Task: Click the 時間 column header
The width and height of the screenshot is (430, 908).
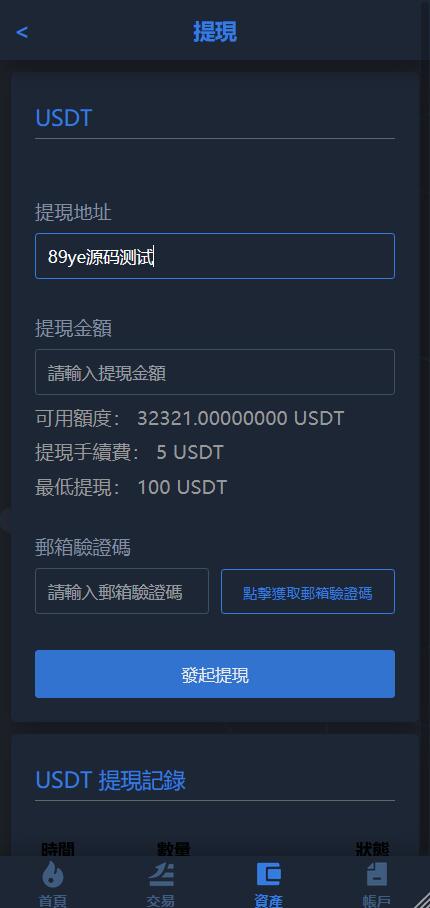Action: point(58,850)
